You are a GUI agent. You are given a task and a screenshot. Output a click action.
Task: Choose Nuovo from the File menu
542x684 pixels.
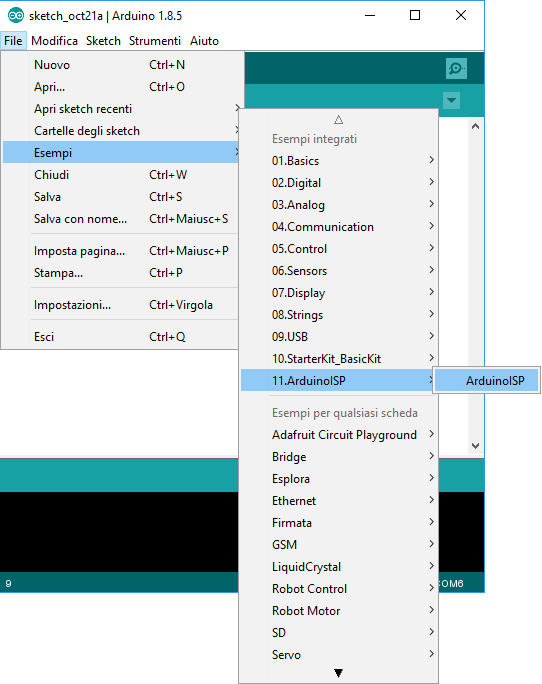tap(121, 65)
